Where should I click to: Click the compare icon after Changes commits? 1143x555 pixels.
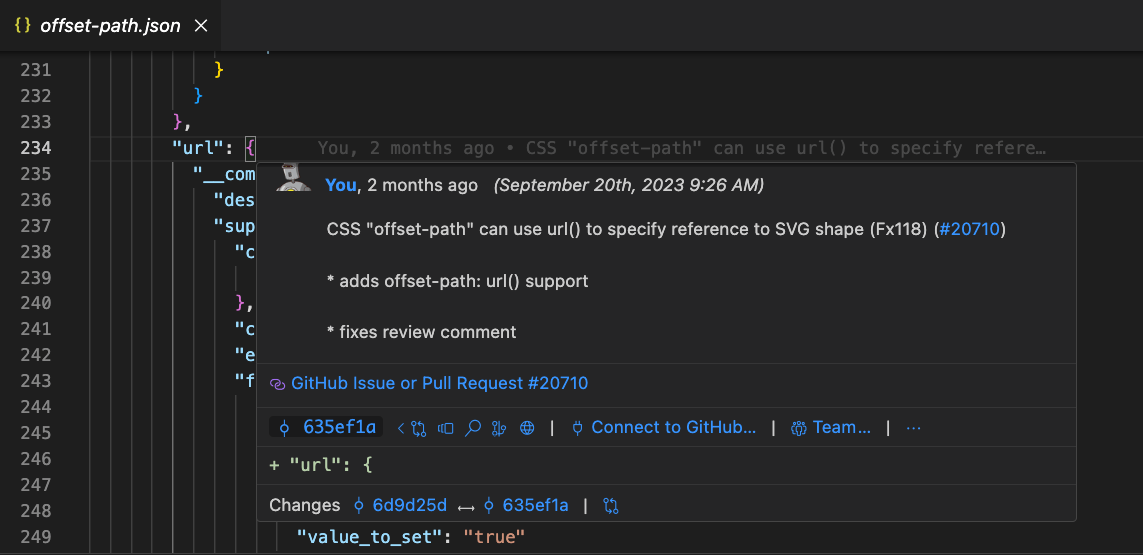[612, 506]
